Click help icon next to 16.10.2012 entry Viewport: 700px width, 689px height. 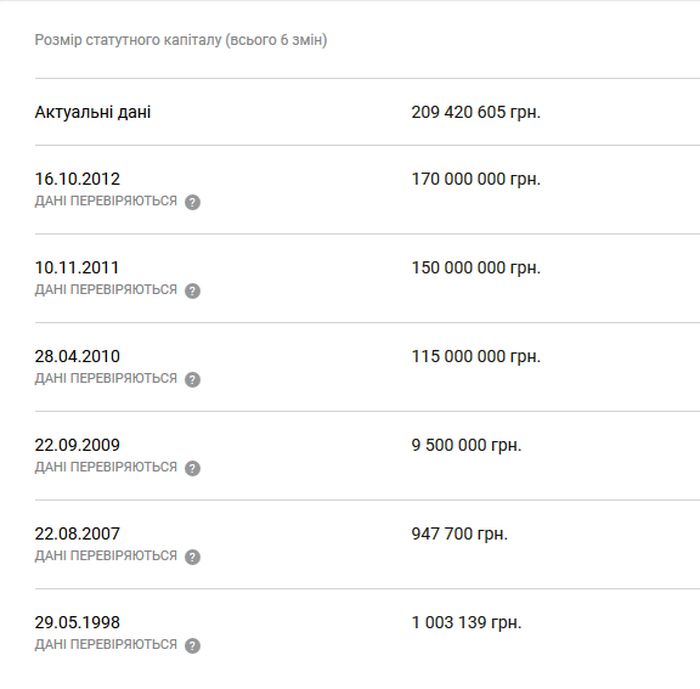tap(192, 202)
